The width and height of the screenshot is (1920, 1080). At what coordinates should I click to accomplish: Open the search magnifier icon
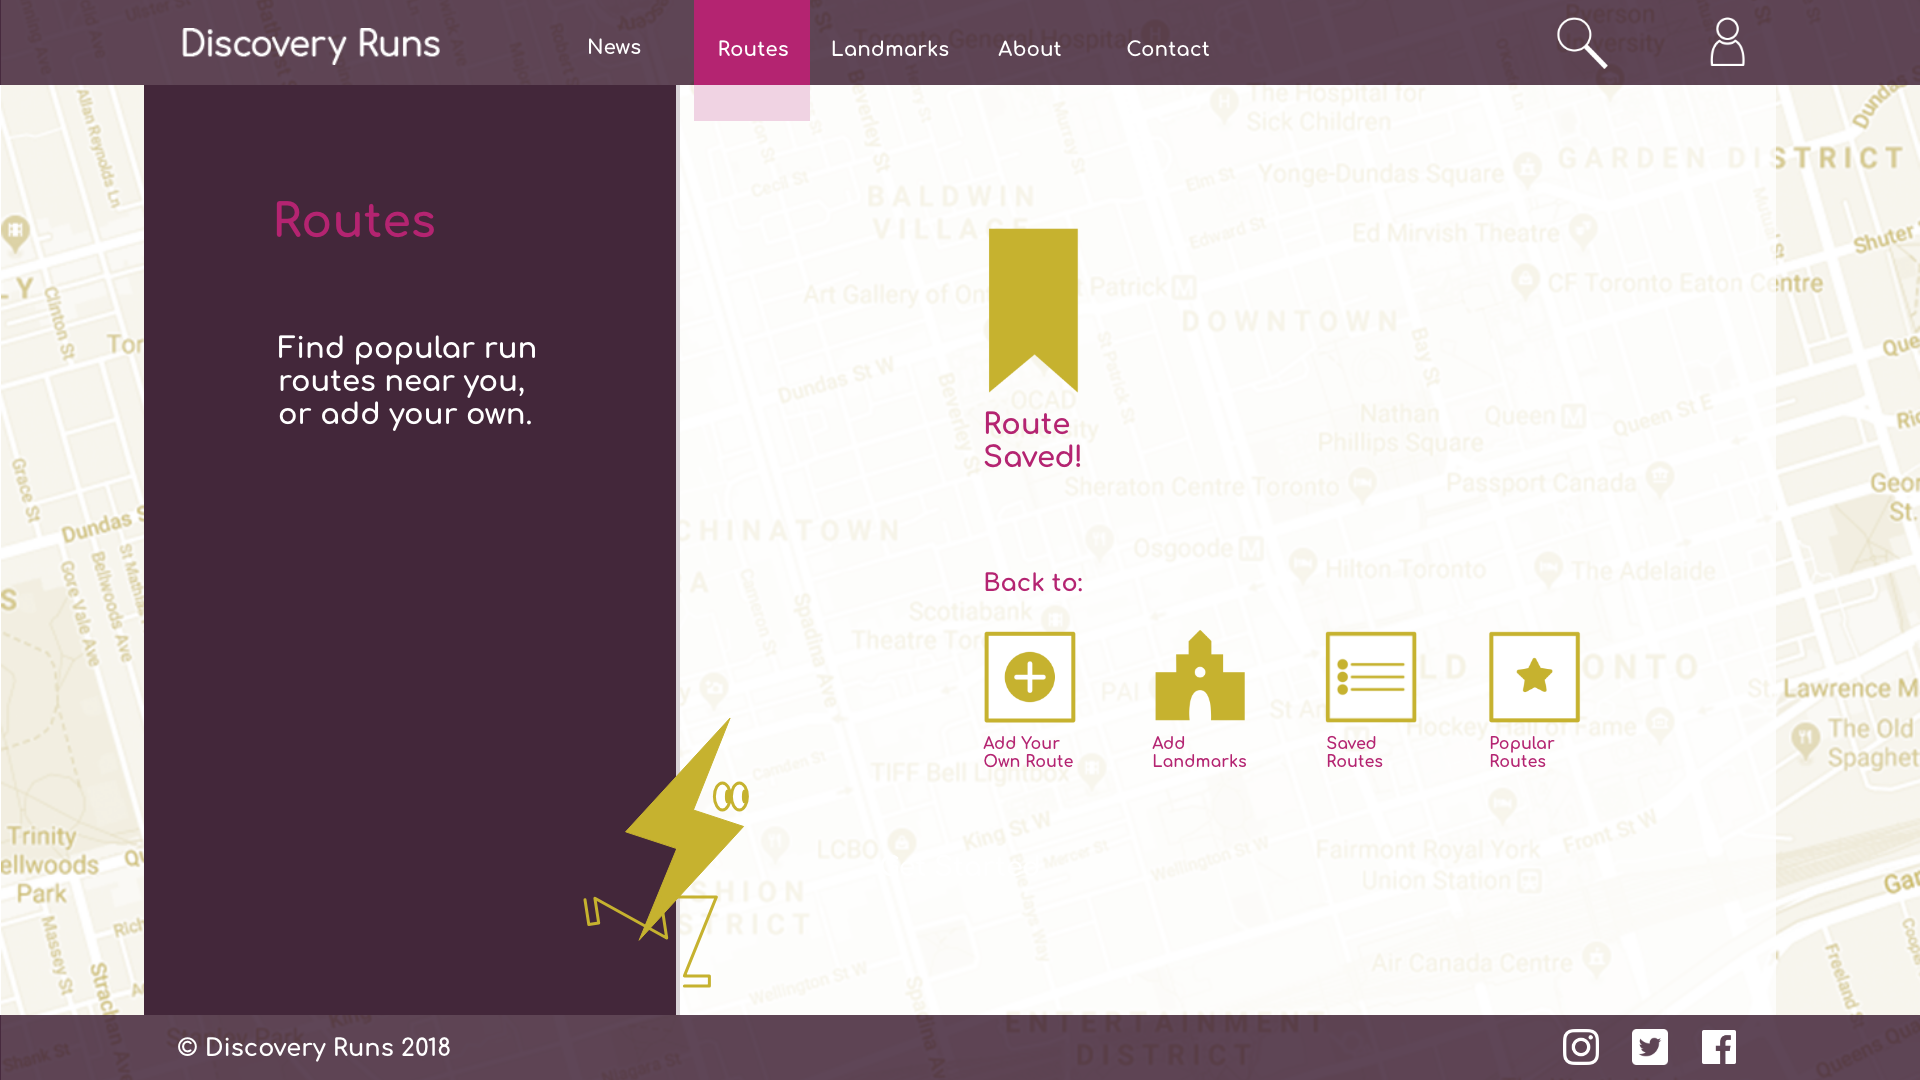[x=1582, y=43]
